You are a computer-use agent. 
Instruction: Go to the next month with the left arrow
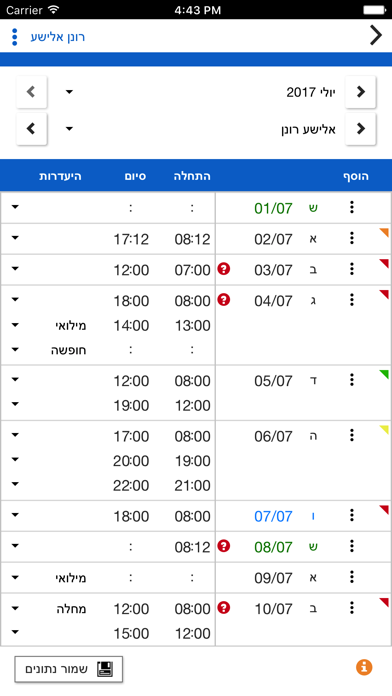[x=32, y=92]
